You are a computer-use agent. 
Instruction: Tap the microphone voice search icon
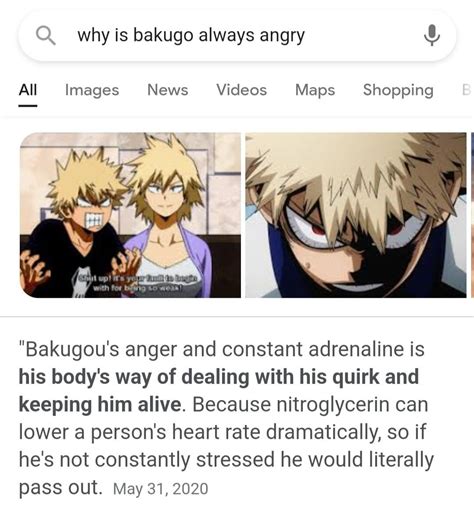pos(432,35)
